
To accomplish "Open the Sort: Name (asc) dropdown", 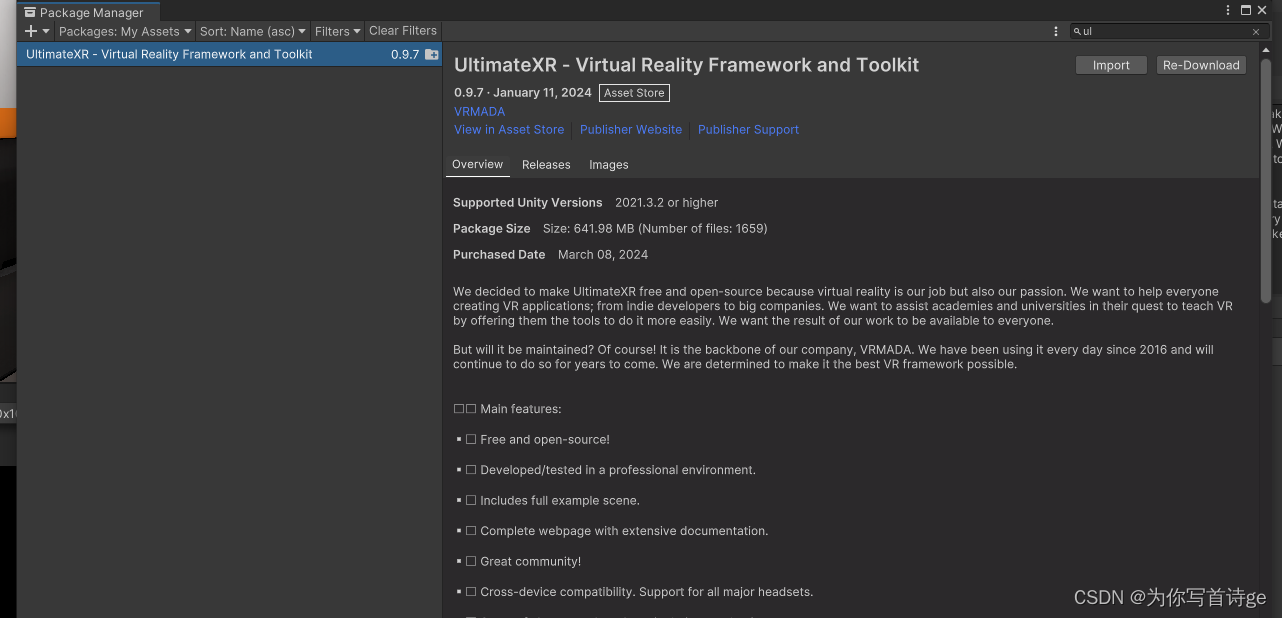I will coord(253,31).
